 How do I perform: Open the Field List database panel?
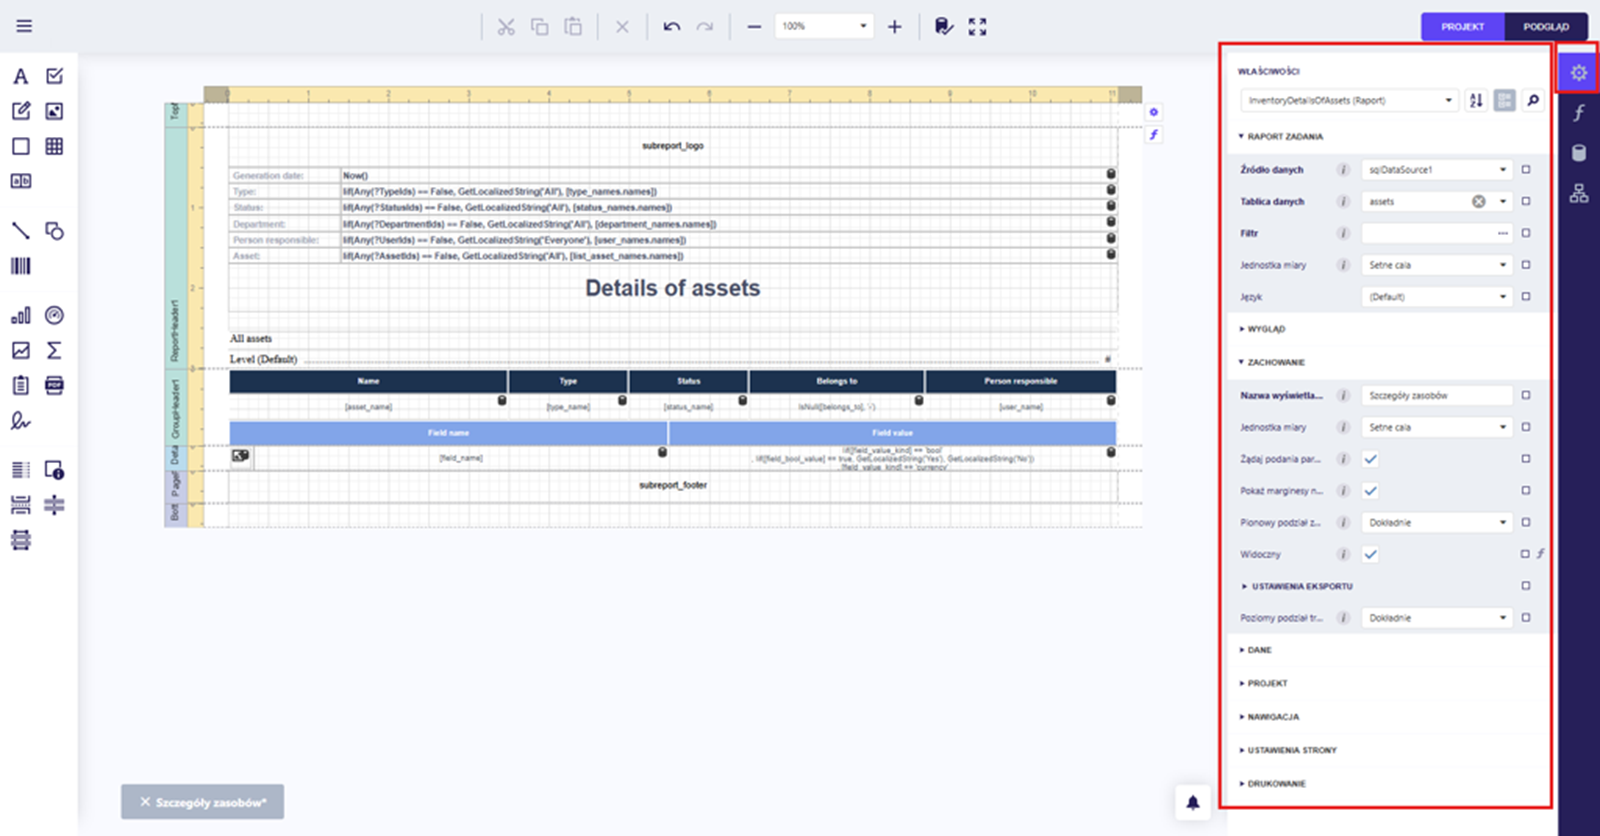pos(1579,153)
